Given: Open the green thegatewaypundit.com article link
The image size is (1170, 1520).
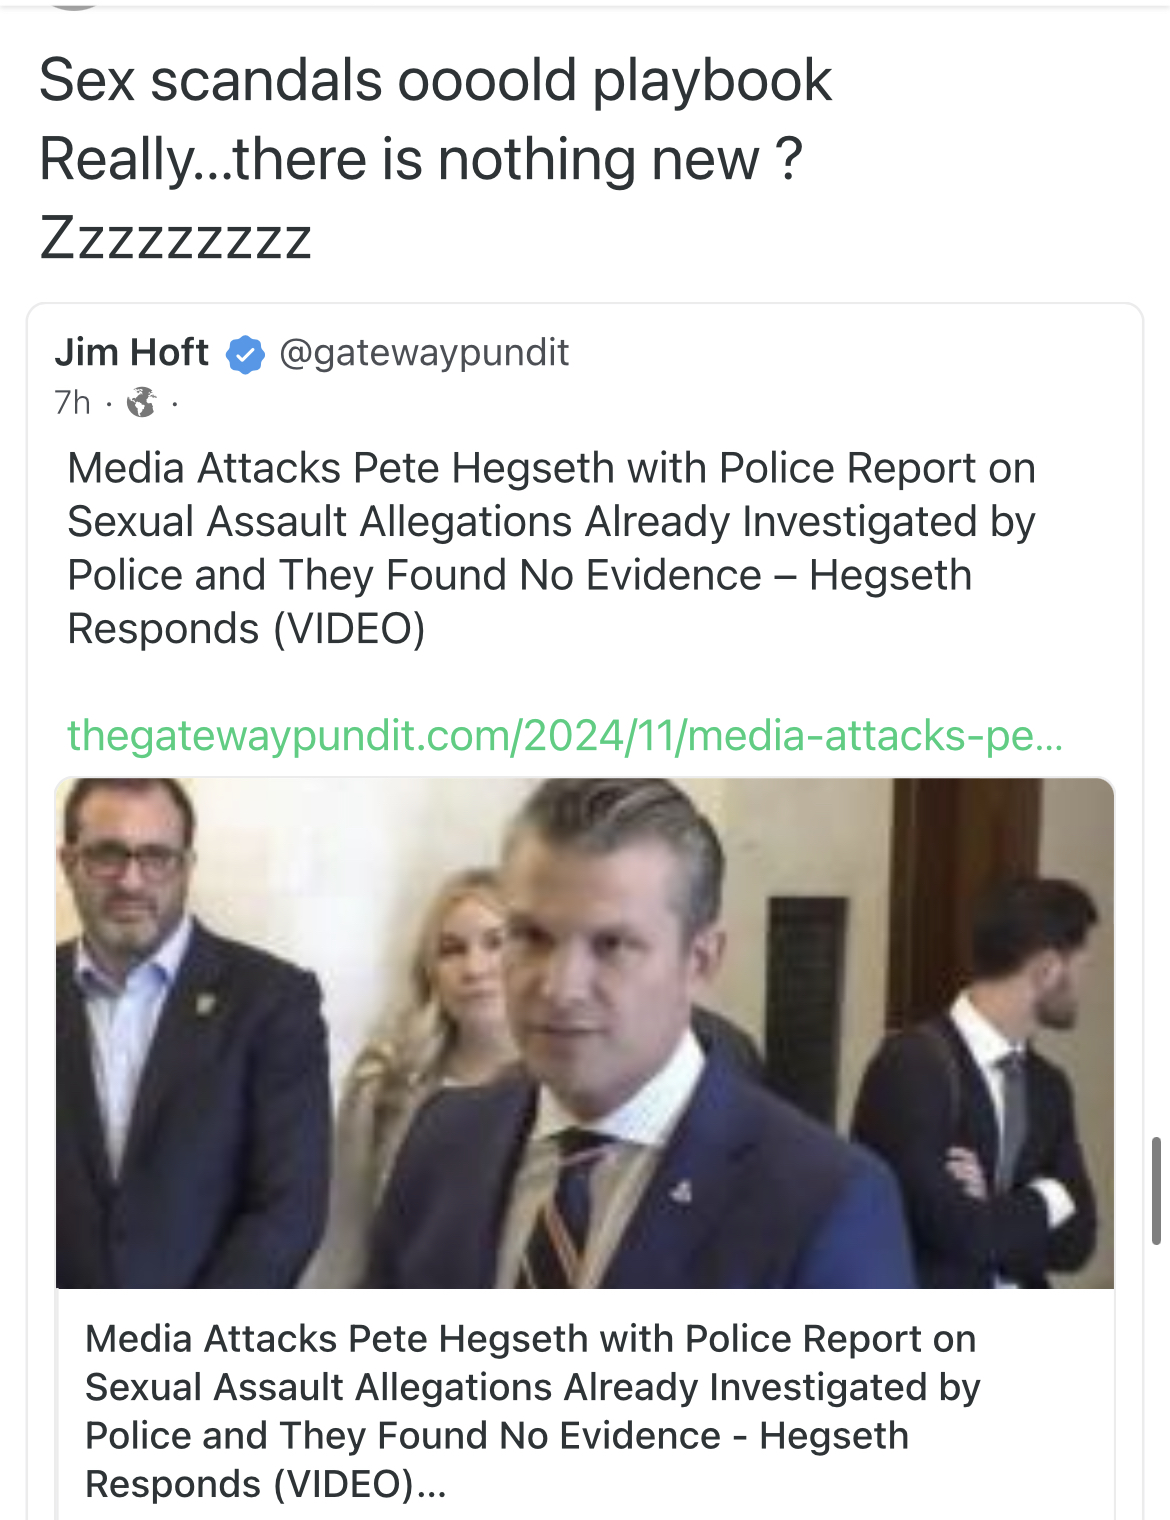Looking at the screenshot, I should point(564,735).
